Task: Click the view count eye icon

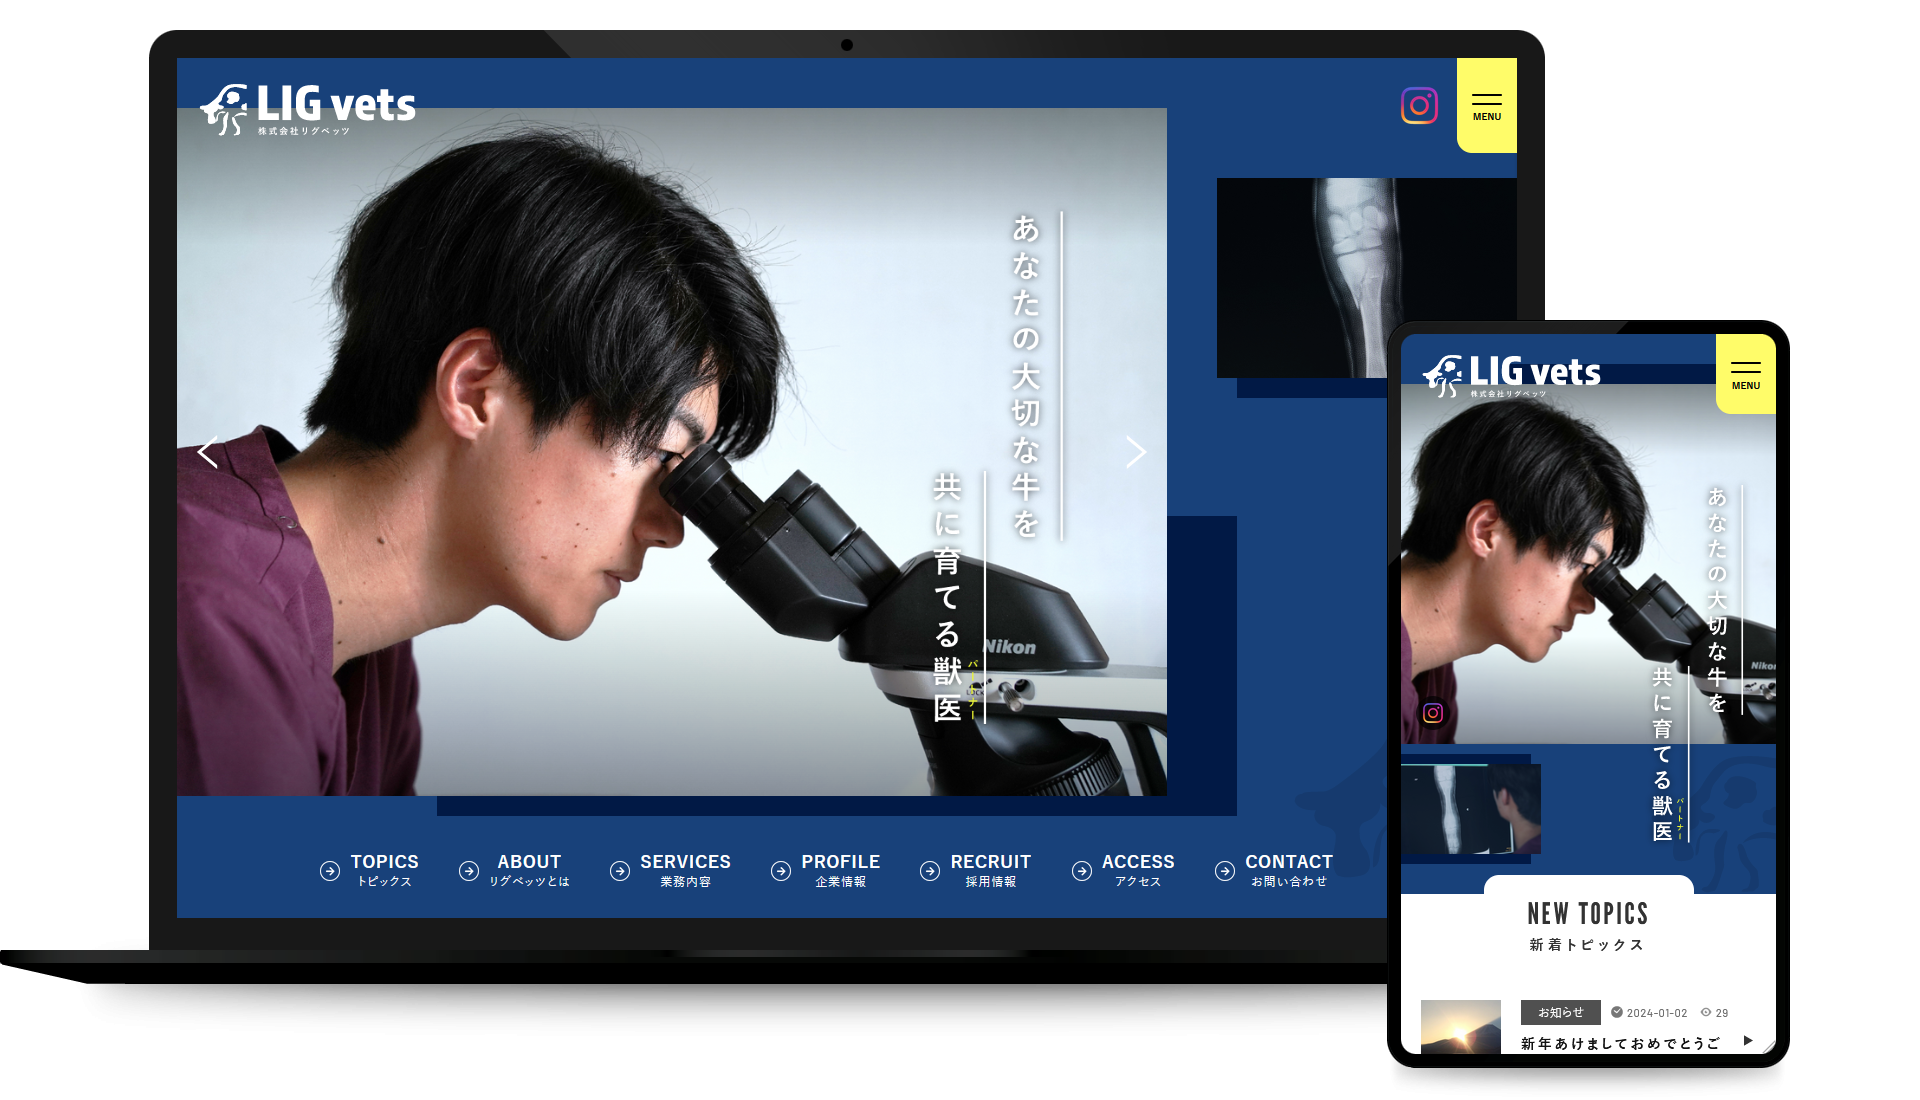Action: coord(1706,1012)
